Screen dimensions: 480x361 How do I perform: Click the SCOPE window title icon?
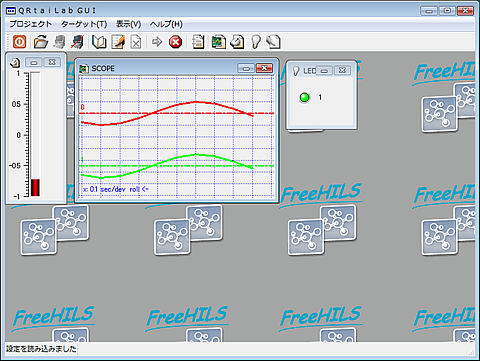click(84, 69)
